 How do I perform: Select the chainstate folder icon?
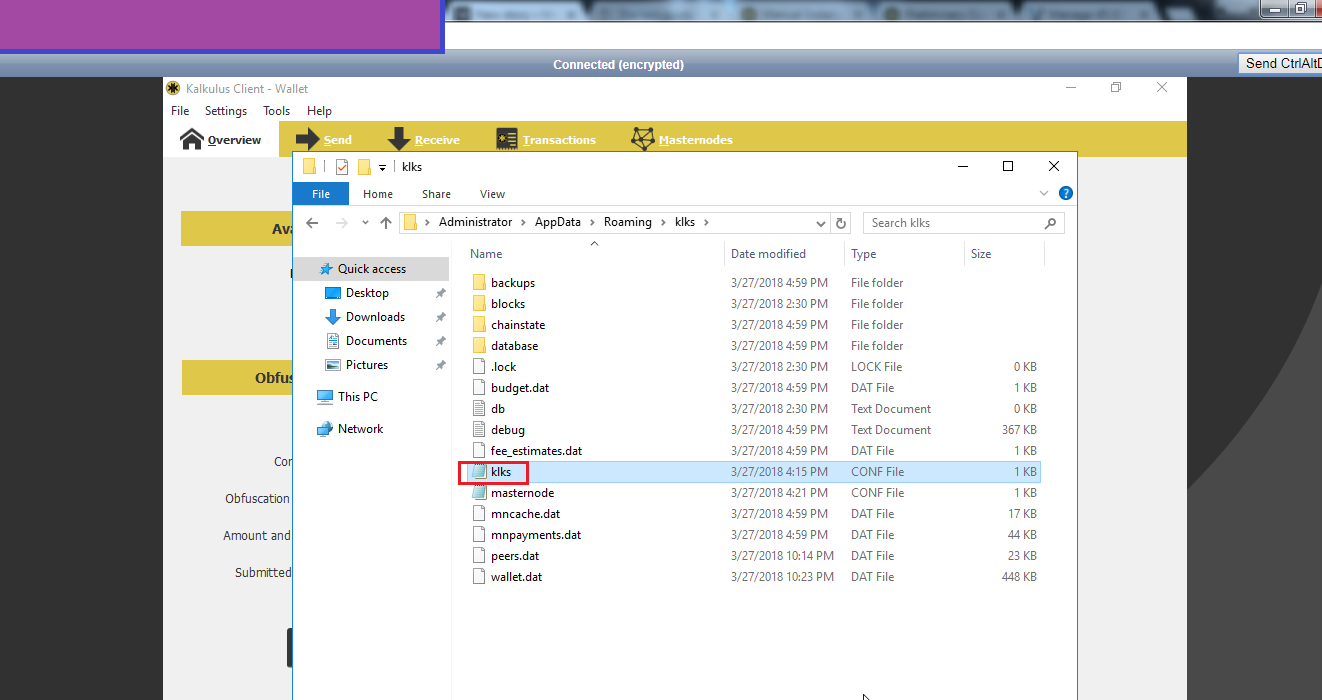(479, 325)
